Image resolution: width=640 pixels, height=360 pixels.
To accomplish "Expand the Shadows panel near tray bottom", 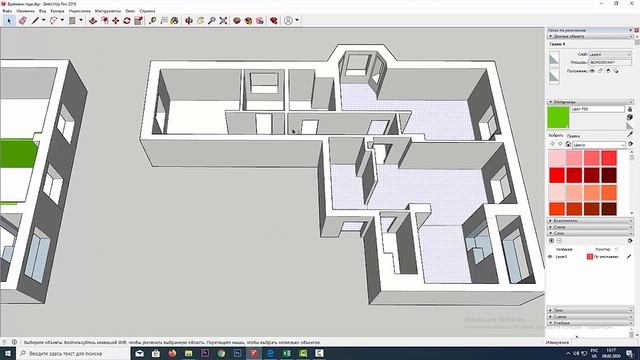I will pos(590,310).
